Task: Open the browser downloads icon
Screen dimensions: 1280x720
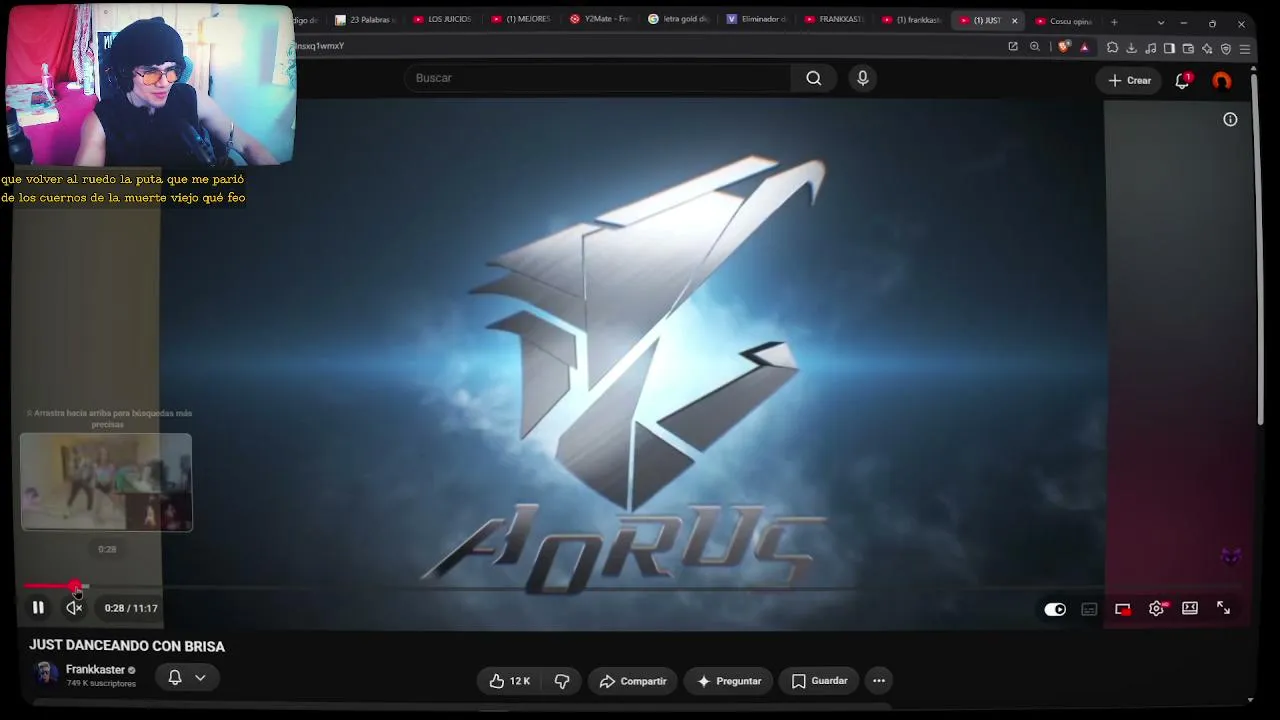Action: [x=1131, y=48]
